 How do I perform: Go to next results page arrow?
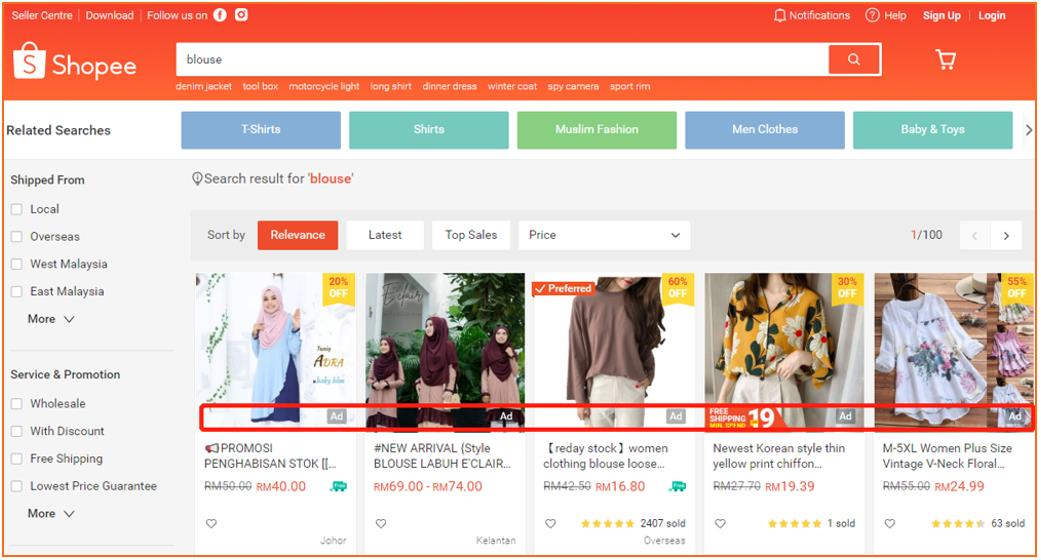click(1006, 235)
